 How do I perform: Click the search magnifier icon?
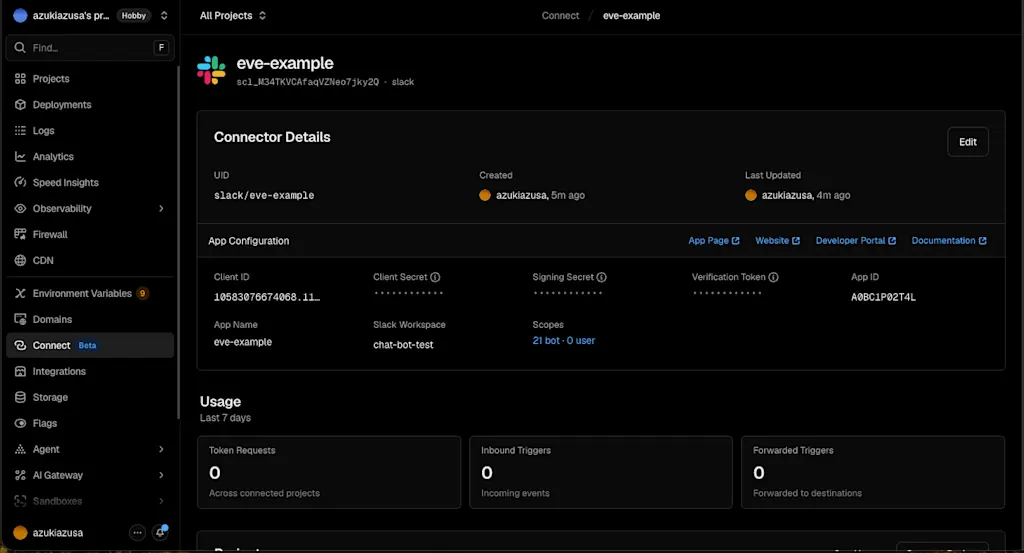[x=20, y=48]
